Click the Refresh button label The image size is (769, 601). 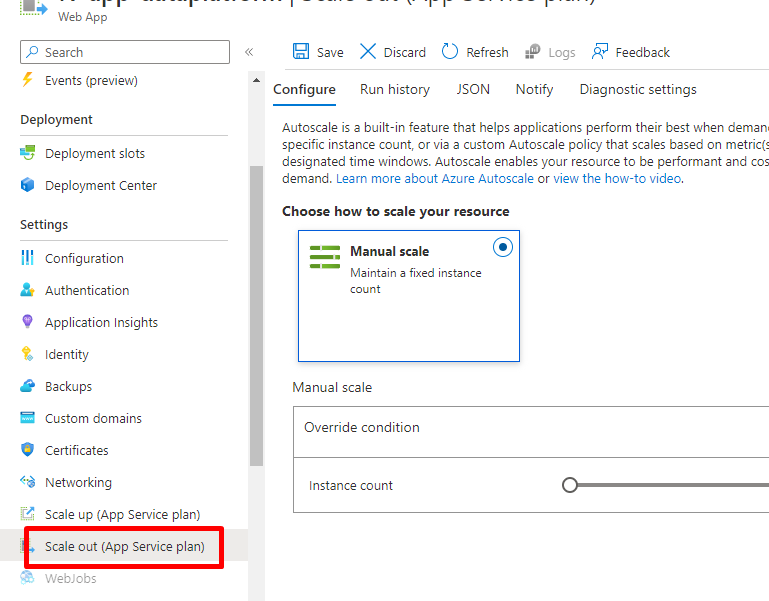[x=487, y=52]
